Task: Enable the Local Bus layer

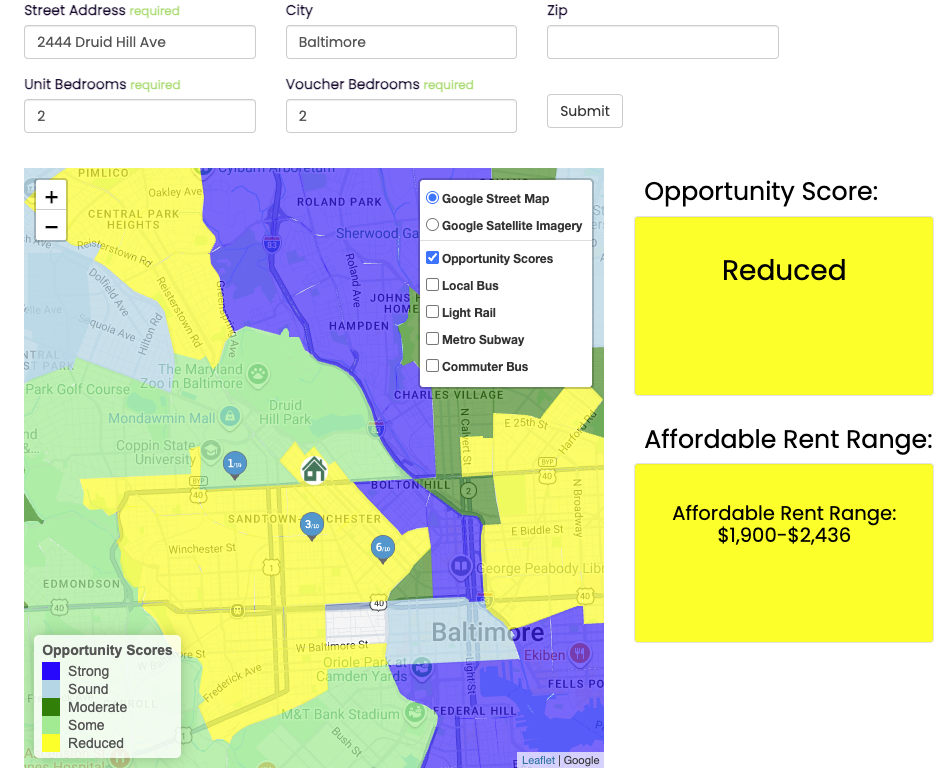Action: (x=432, y=285)
